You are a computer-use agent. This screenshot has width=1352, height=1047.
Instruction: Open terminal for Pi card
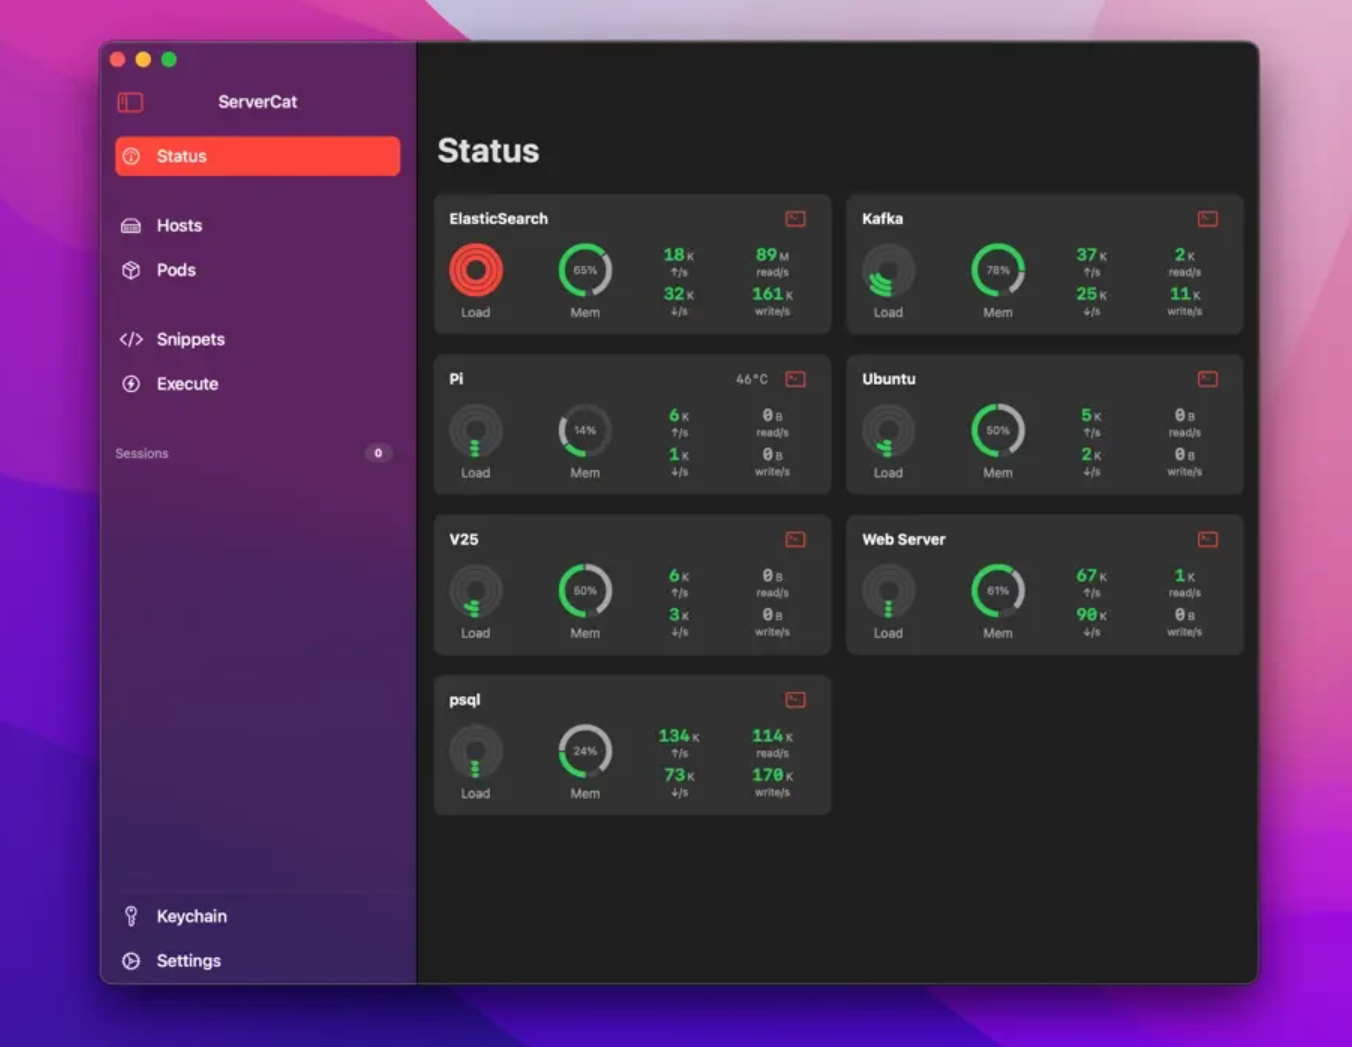click(x=795, y=379)
